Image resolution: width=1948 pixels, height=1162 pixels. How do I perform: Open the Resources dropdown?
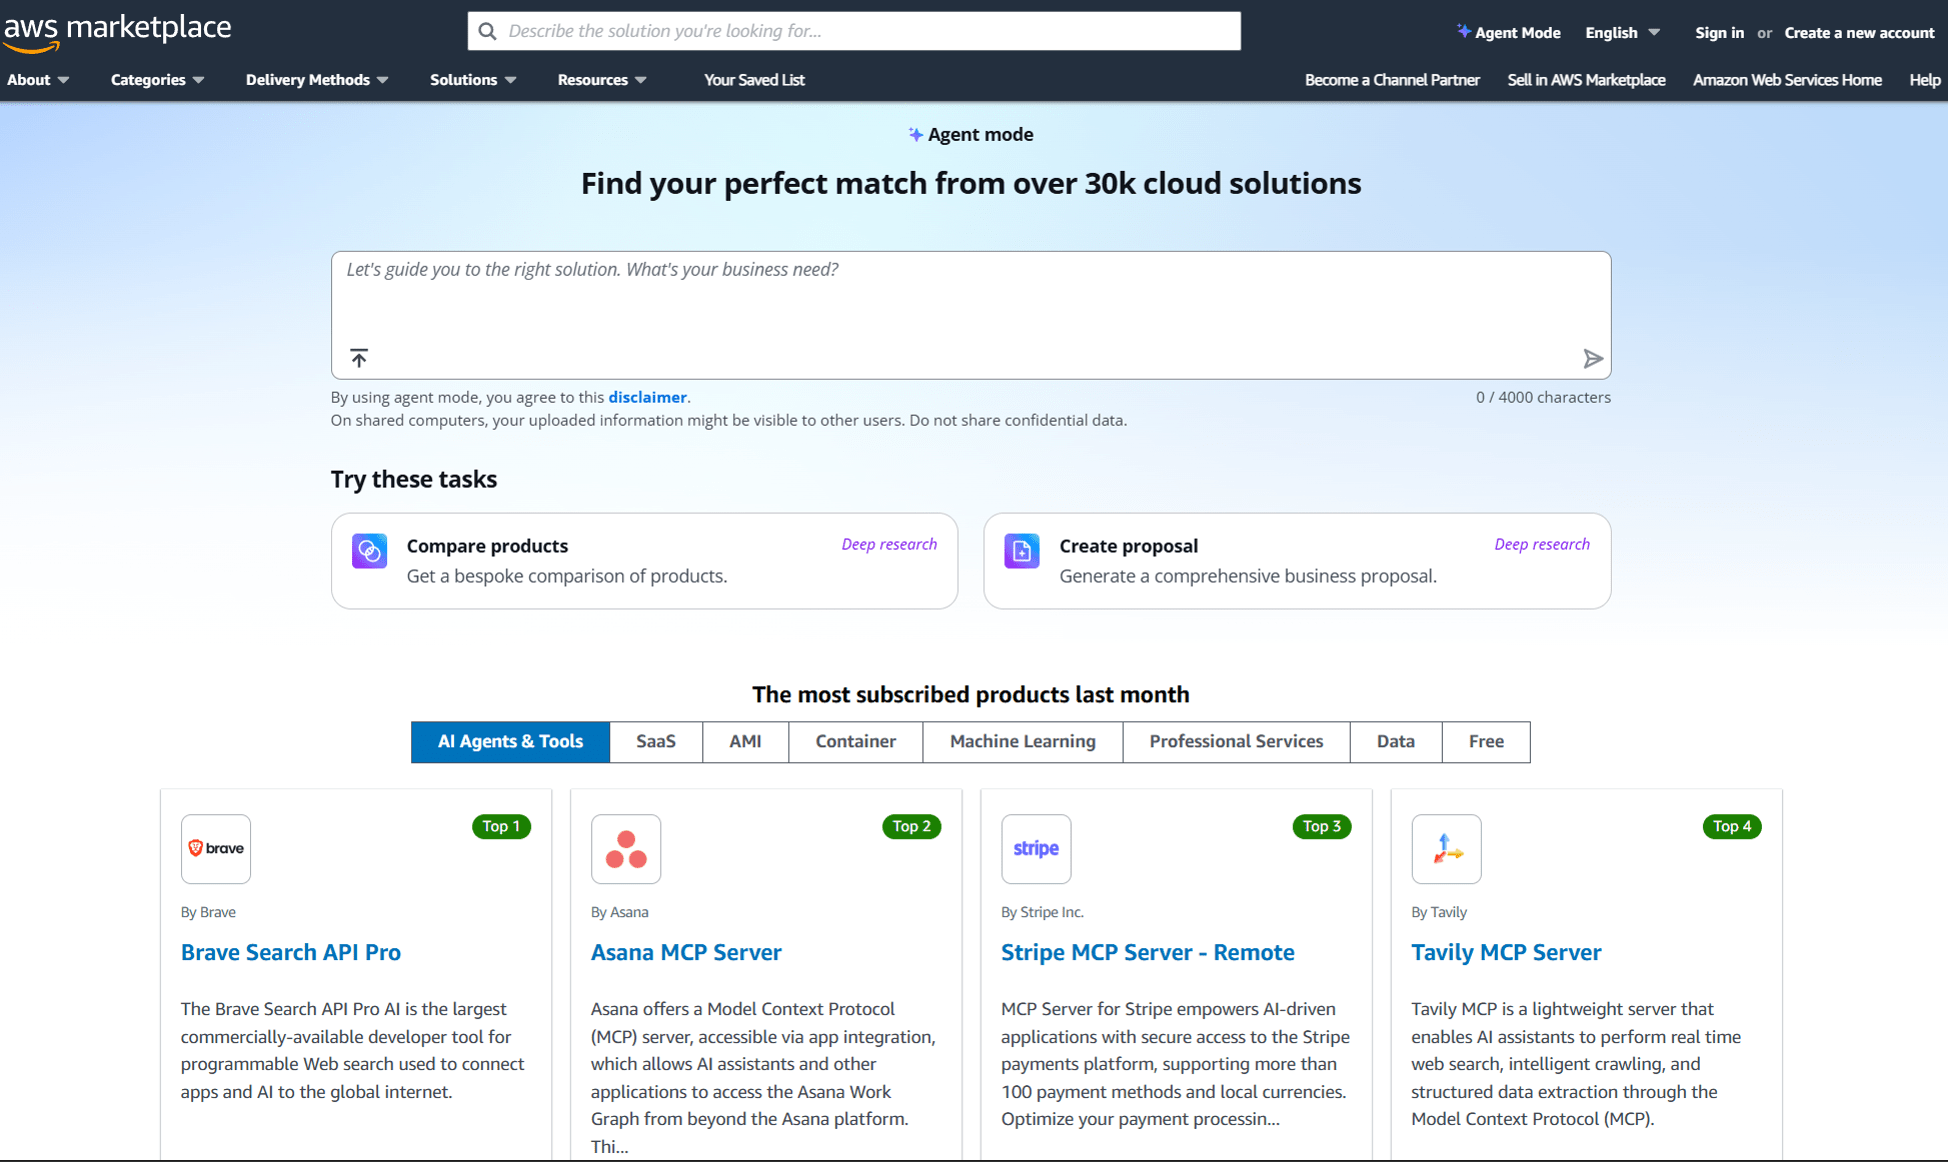[600, 80]
